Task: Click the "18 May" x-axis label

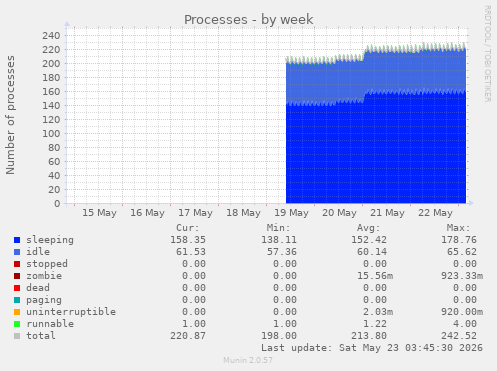Action: (243, 213)
